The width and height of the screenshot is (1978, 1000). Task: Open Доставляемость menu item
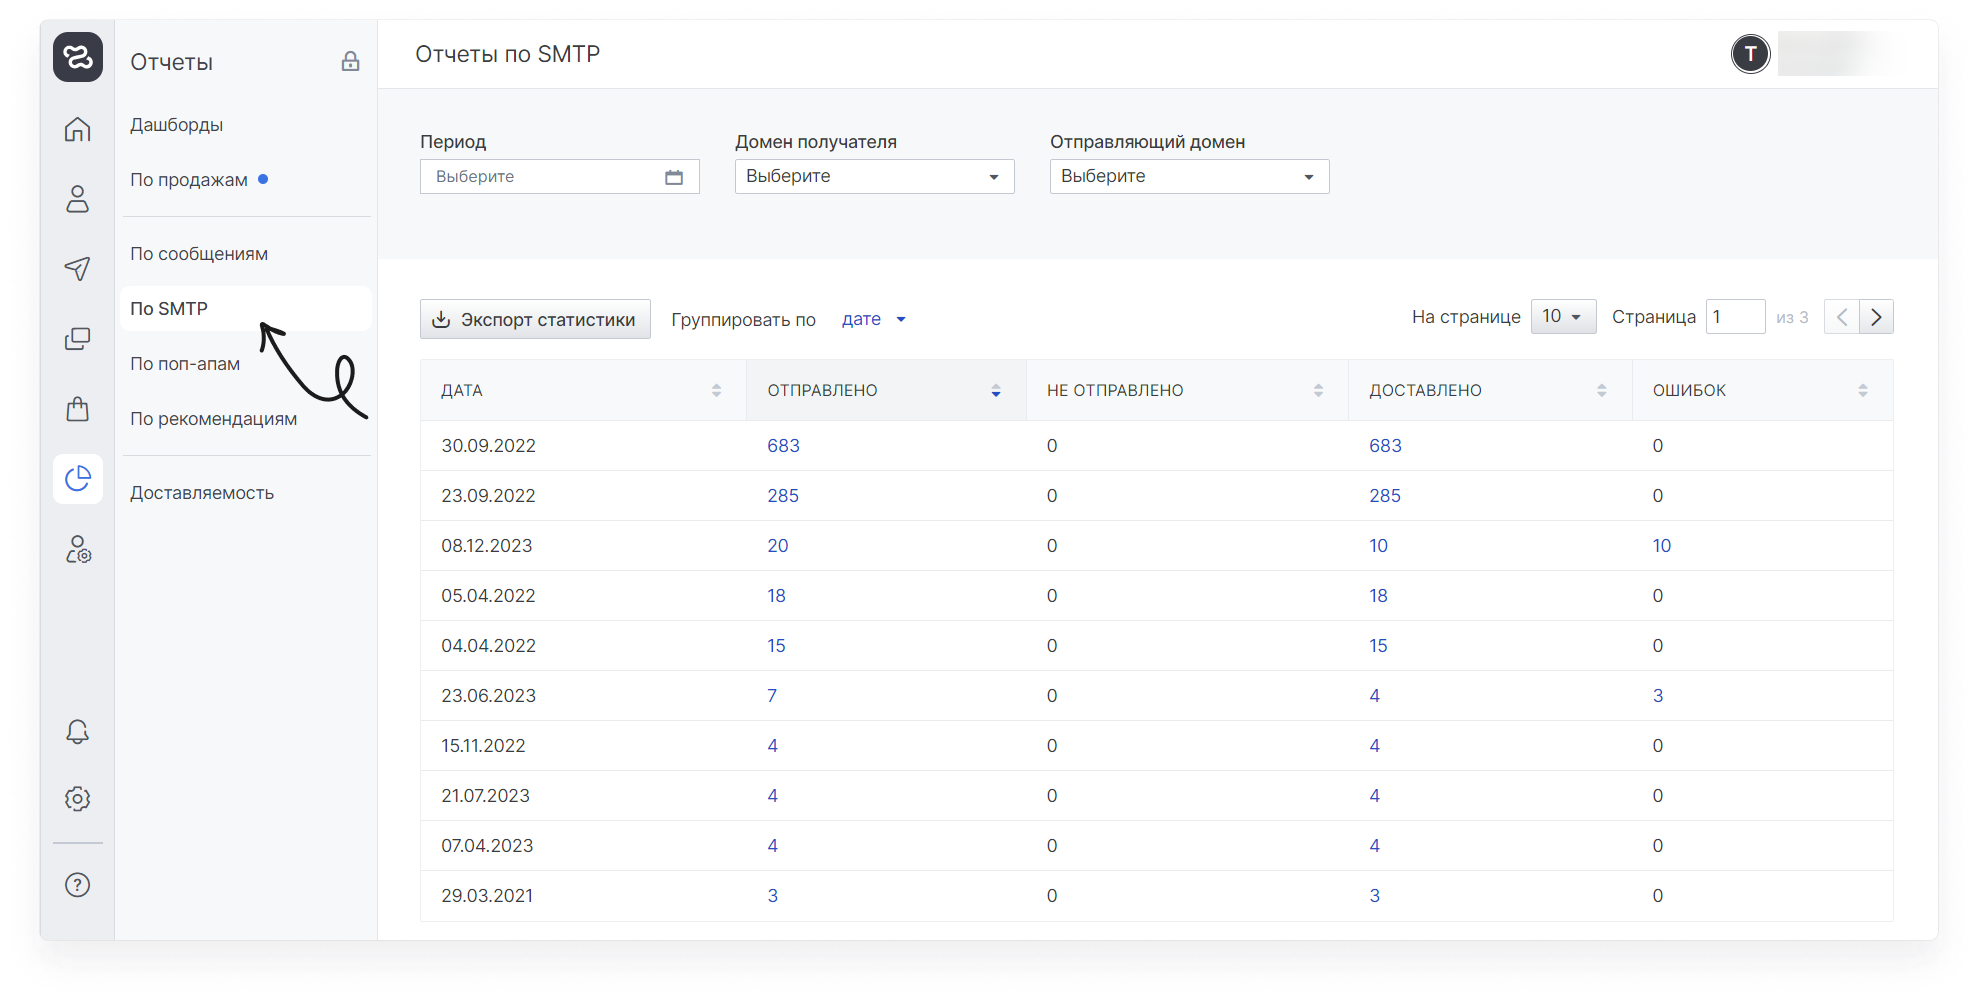click(x=202, y=493)
